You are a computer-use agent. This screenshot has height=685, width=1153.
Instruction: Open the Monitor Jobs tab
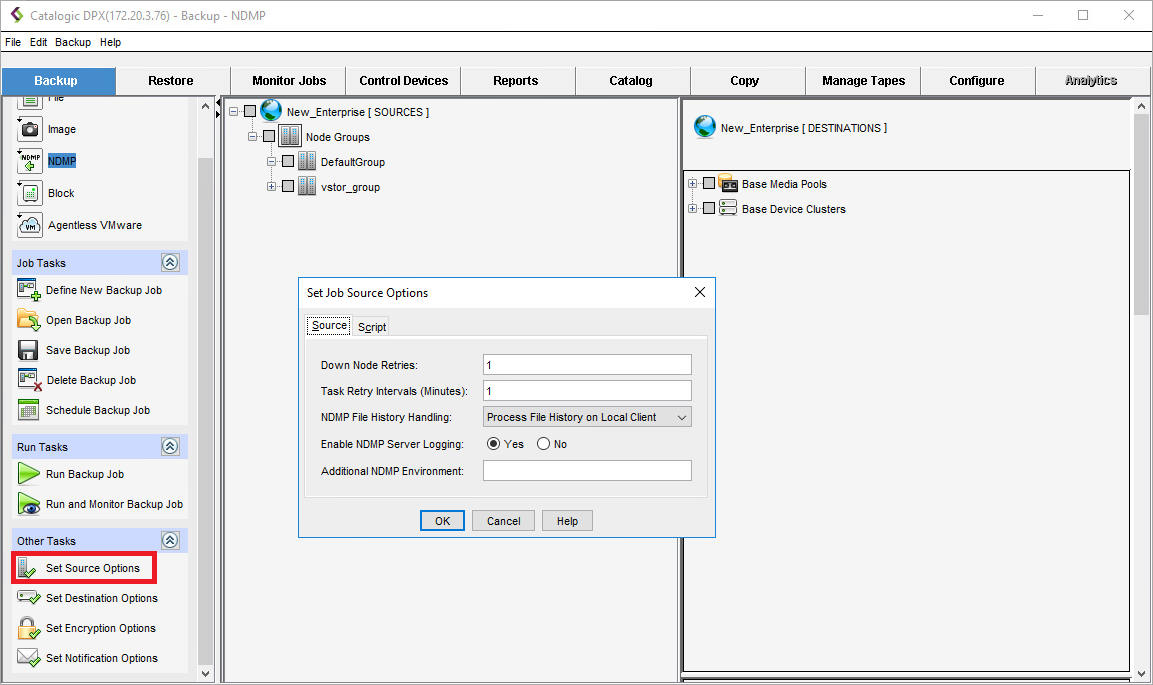tap(288, 81)
